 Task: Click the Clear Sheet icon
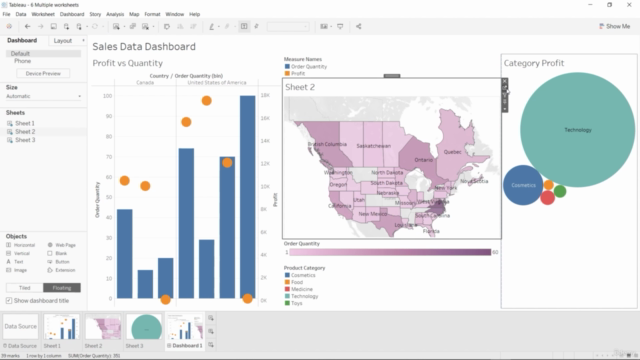(145, 27)
